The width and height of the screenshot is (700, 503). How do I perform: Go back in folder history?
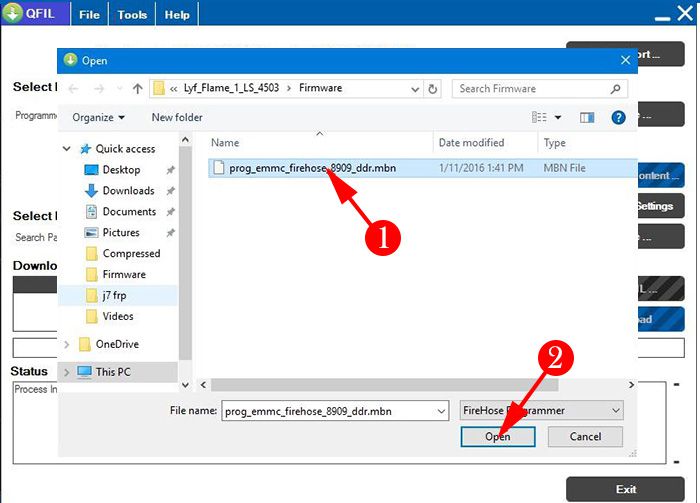pos(74,89)
